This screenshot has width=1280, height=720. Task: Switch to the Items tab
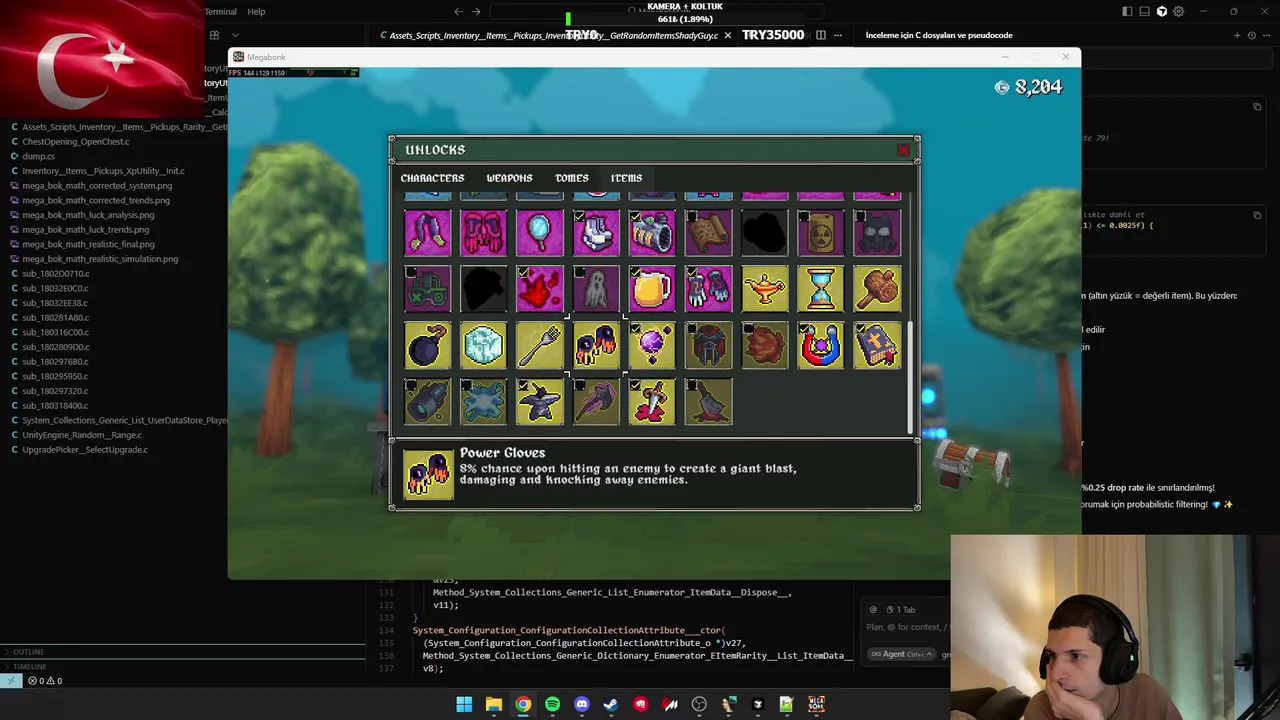[626, 178]
